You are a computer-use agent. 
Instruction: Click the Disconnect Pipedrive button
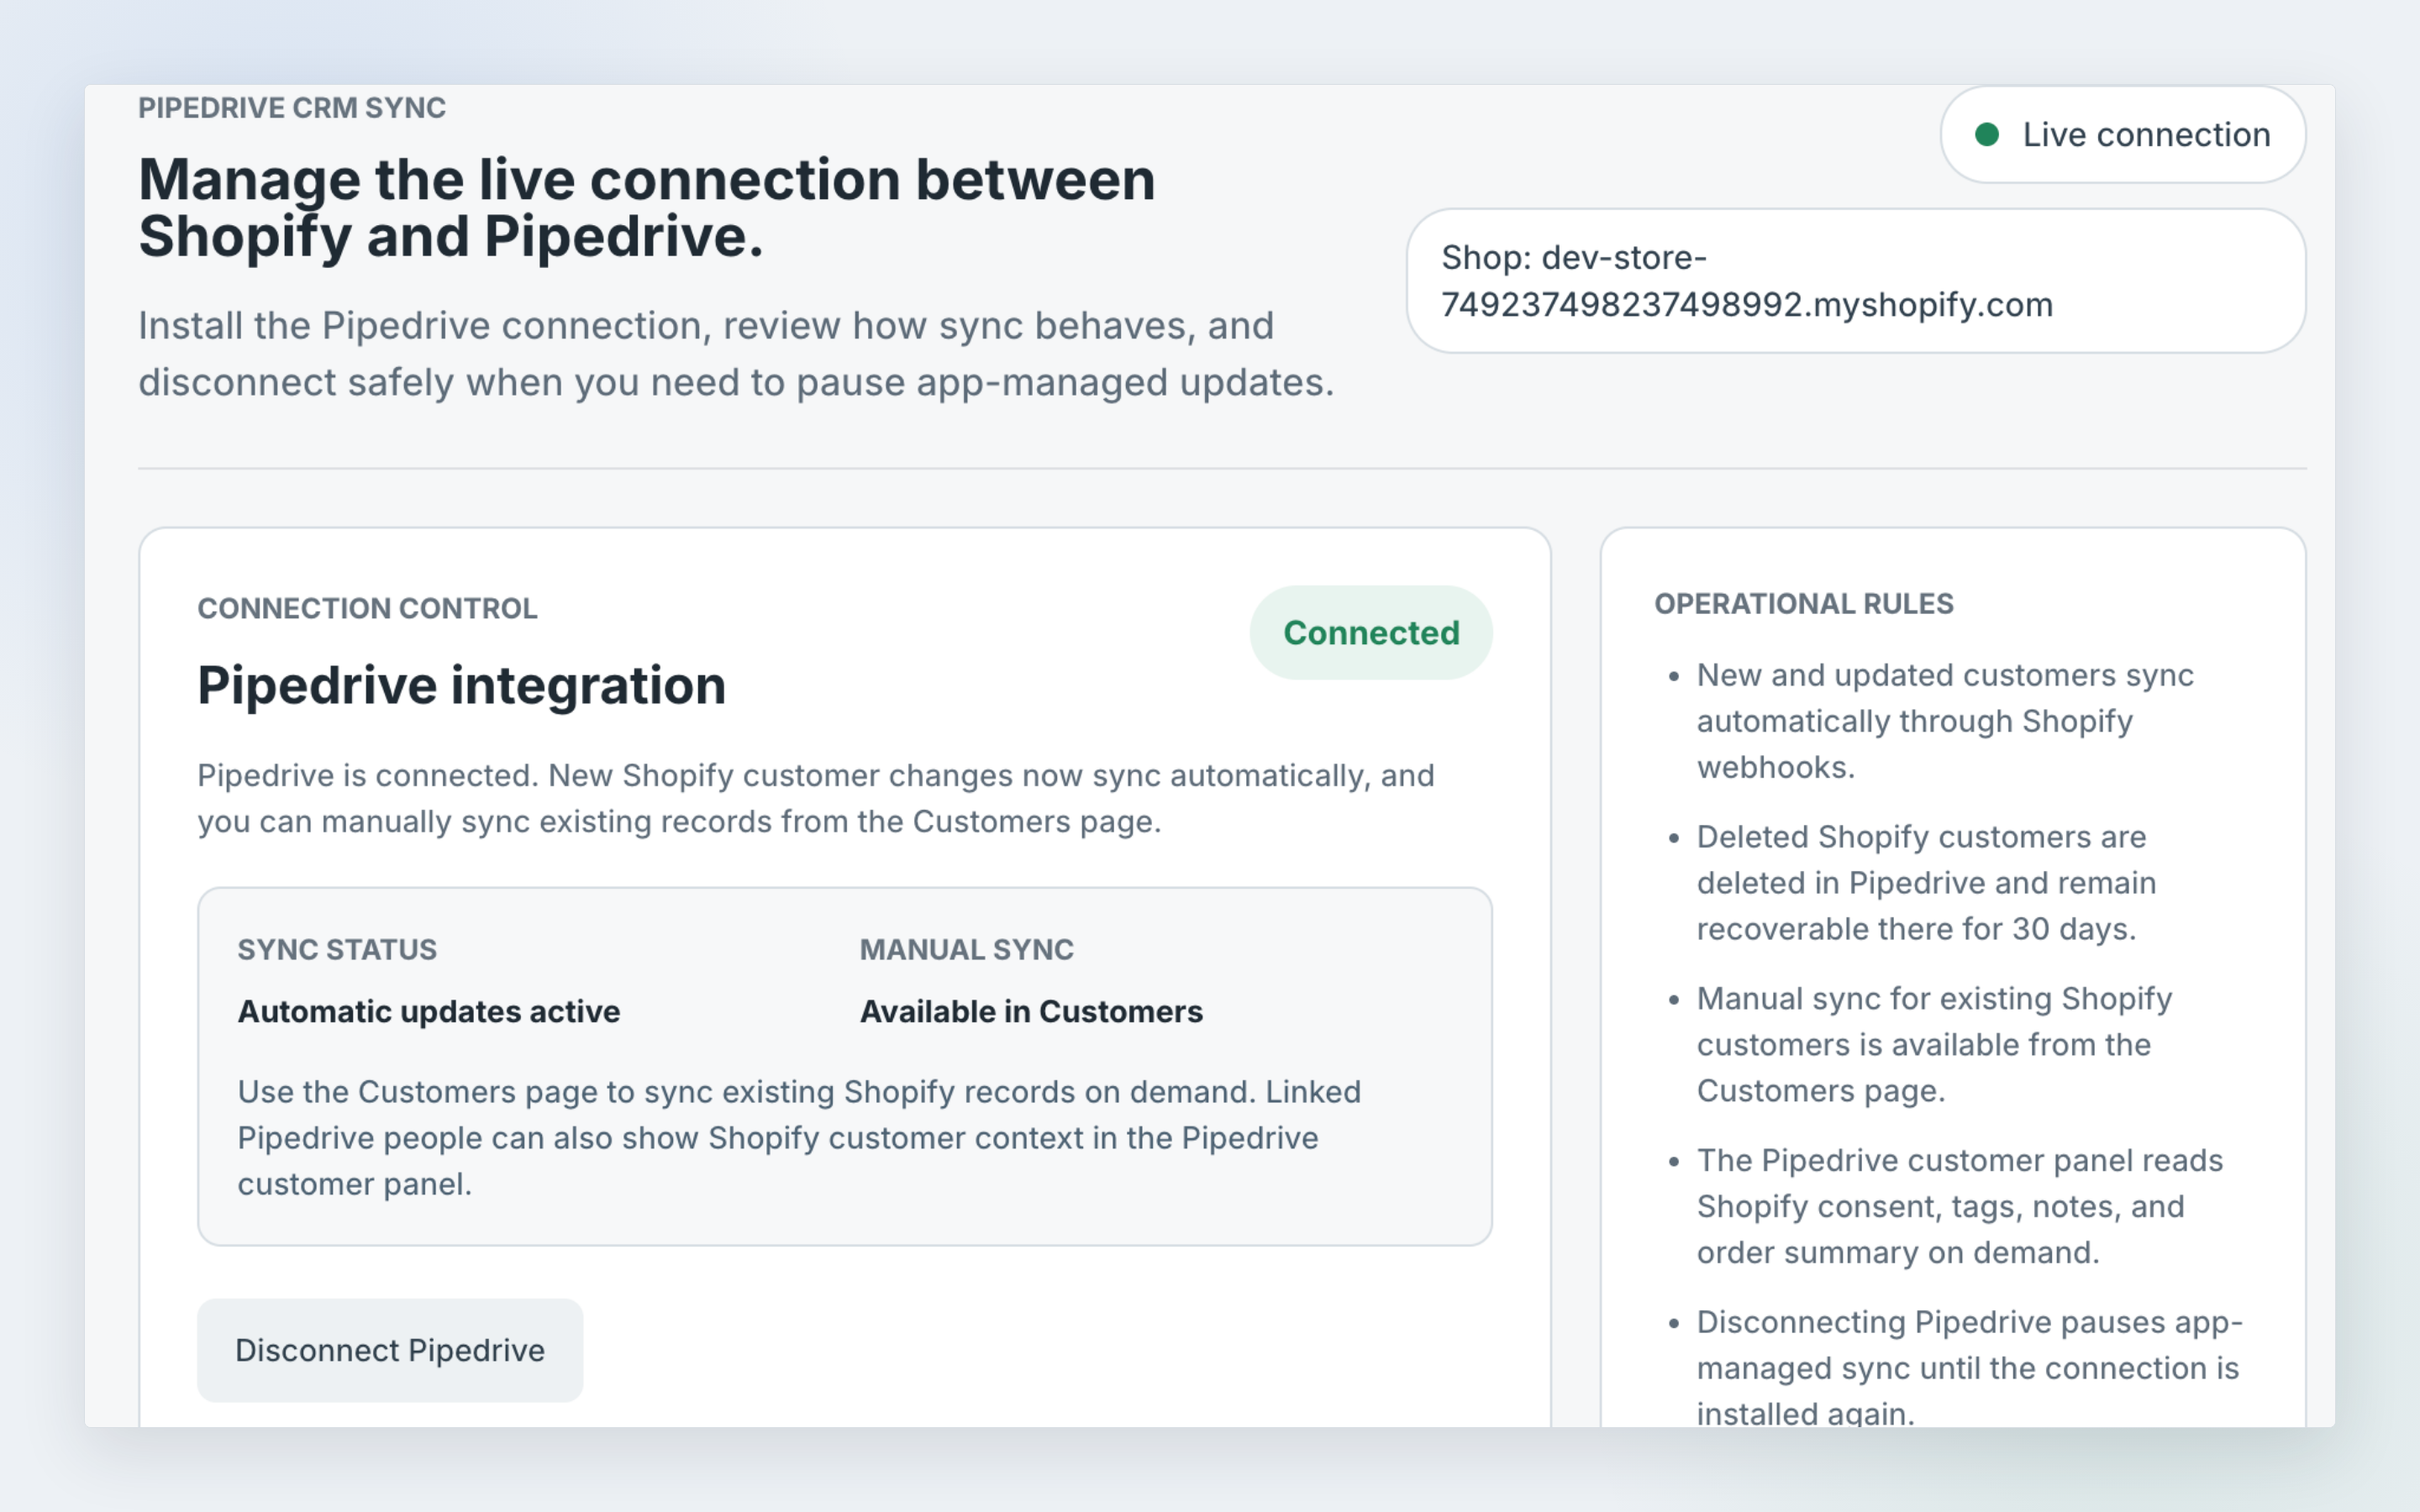(x=390, y=1350)
